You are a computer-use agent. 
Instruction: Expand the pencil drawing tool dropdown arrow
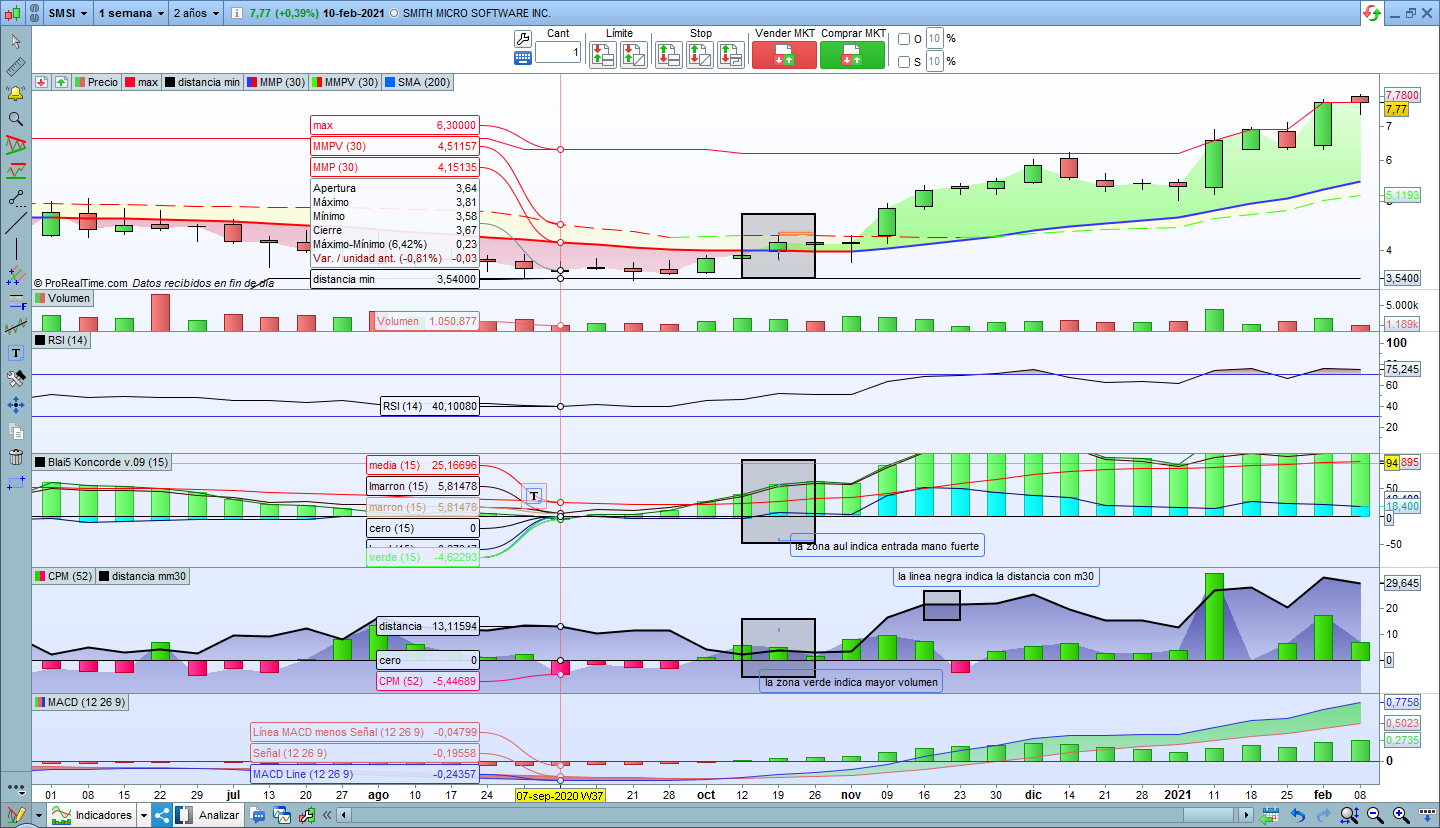[38, 815]
